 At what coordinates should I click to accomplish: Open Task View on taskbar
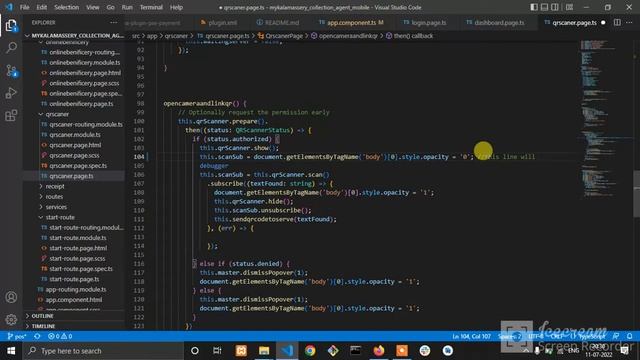[x=217, y=351]
